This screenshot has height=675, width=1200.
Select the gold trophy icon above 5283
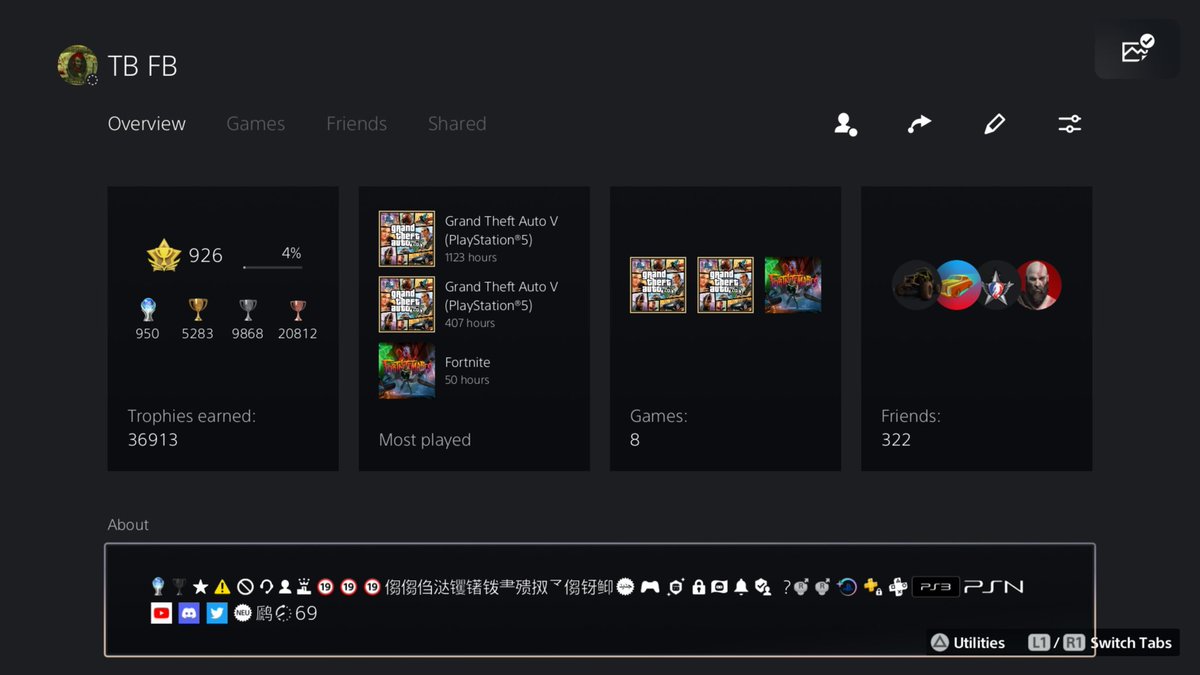[198, 310]
